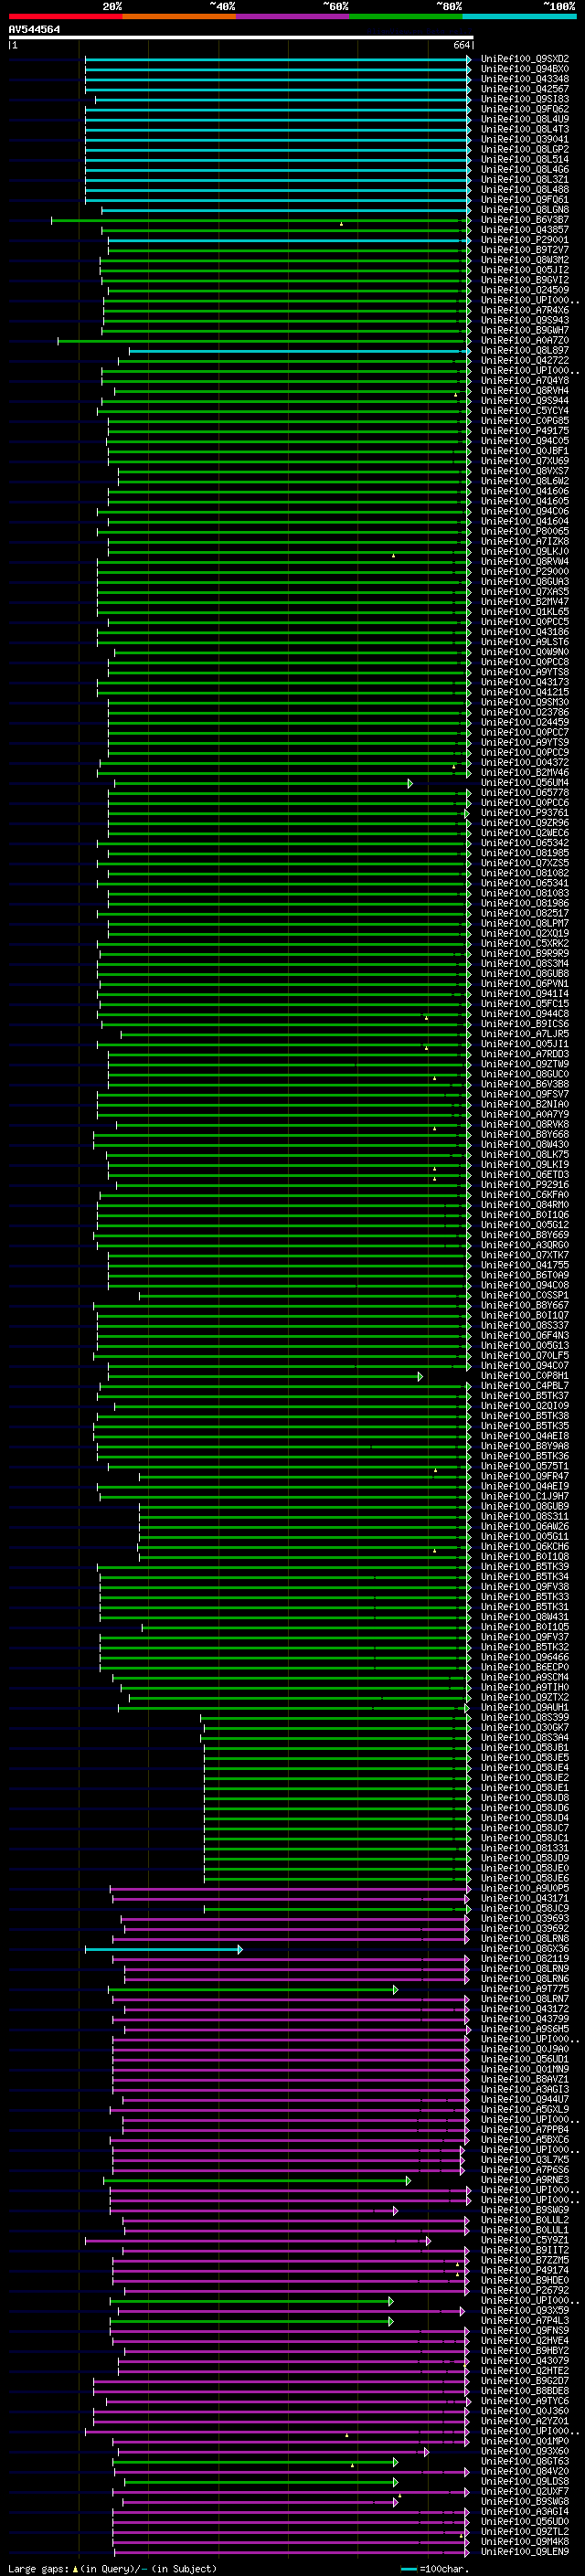The width and height of the screenshot is (585, 2576).
Task: Select the UniRef100_B6V3B7 label
Action: point(525,220)
